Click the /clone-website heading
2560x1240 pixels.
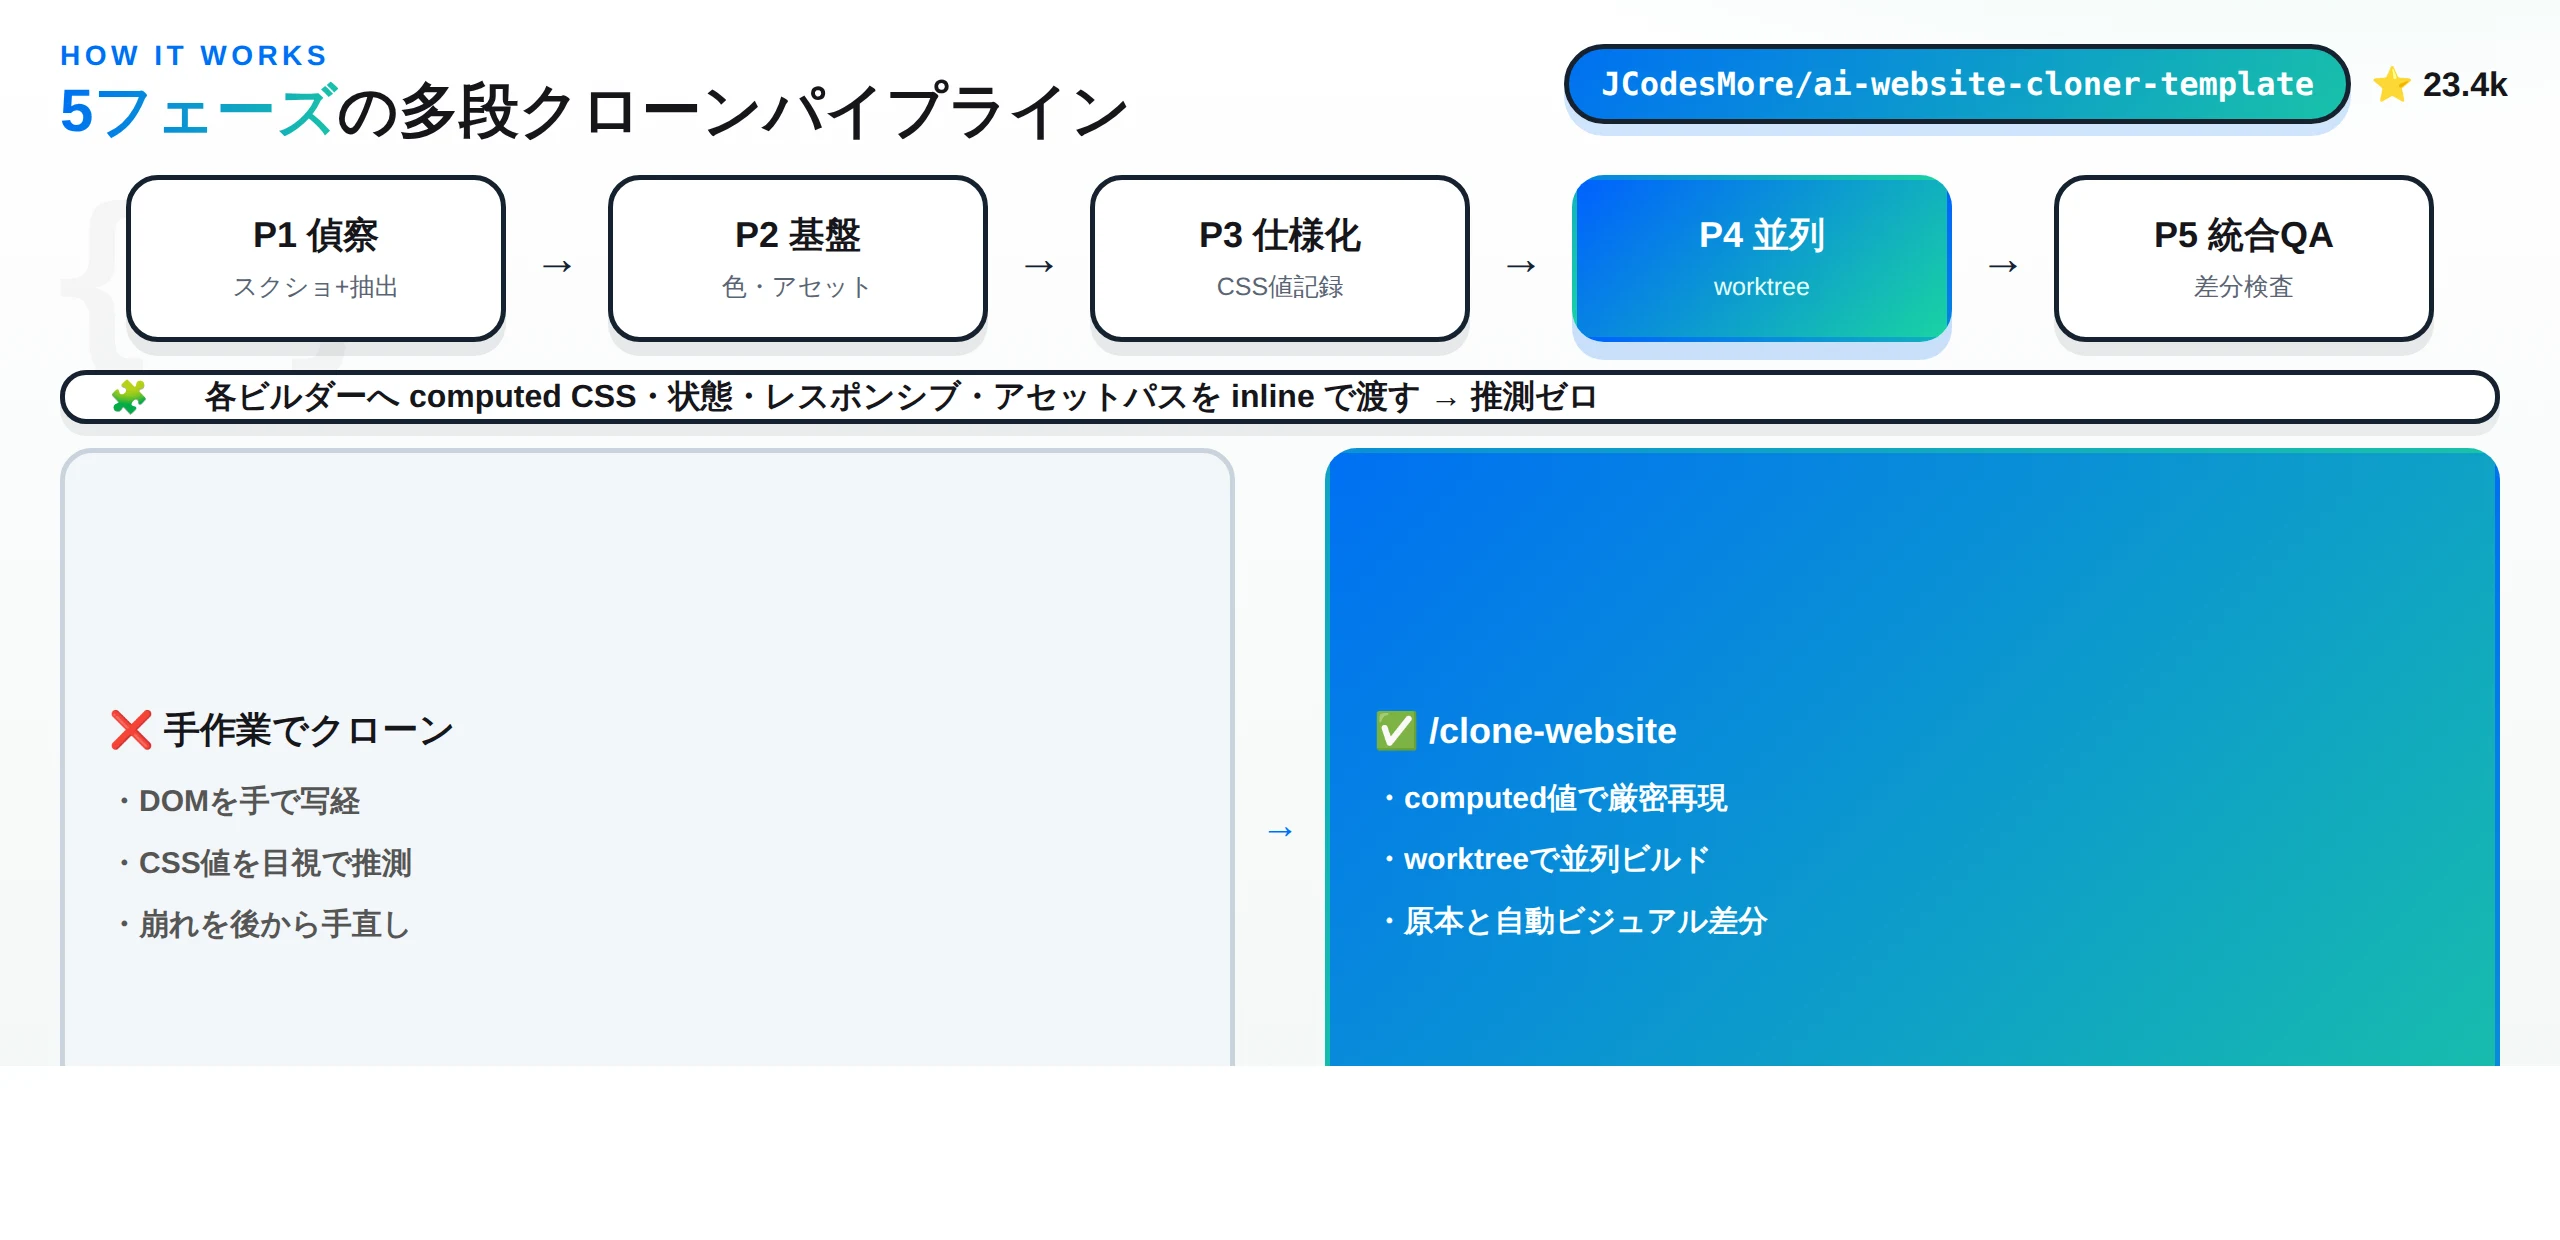tap(1553, 731)
